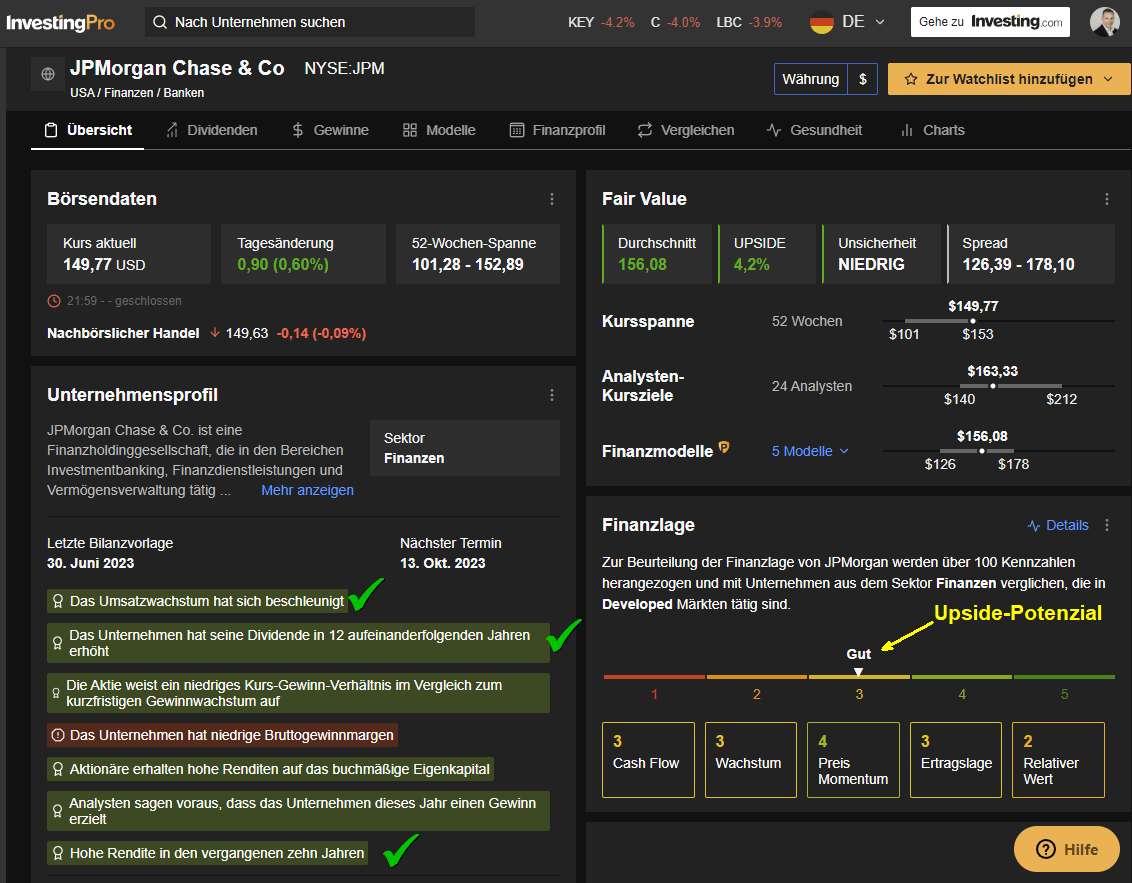Click the USA / Finanzen / Banken breadcrumb
The width and height of the screenshot is (1132, 883).
pos(137,93)
